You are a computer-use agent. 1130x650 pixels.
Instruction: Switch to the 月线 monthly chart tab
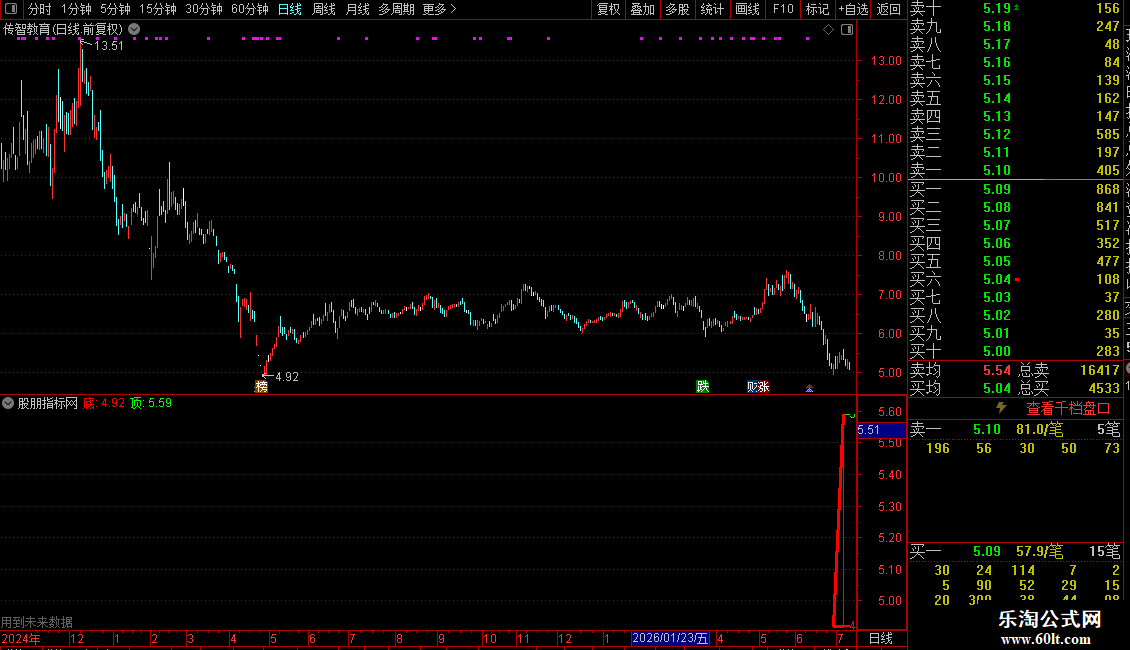(x=357, y=9)
